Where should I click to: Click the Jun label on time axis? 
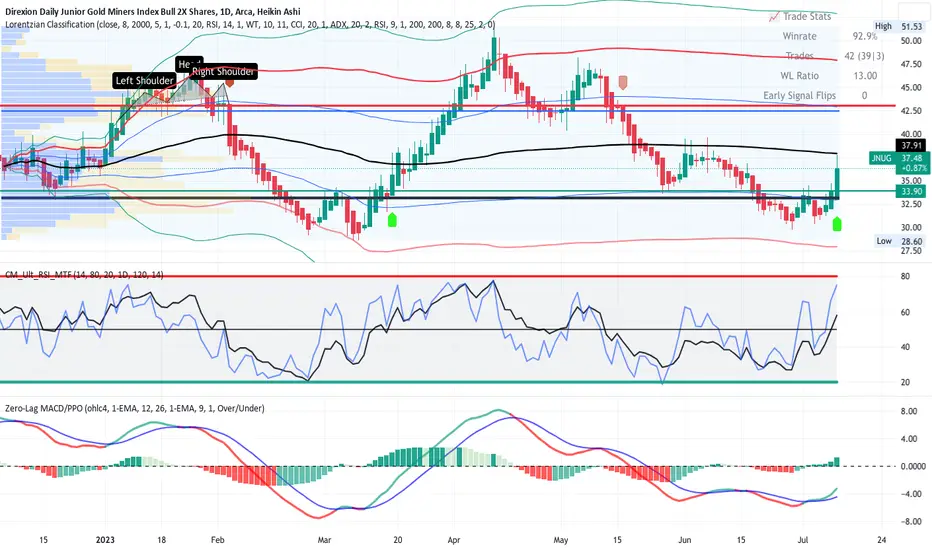685,540
